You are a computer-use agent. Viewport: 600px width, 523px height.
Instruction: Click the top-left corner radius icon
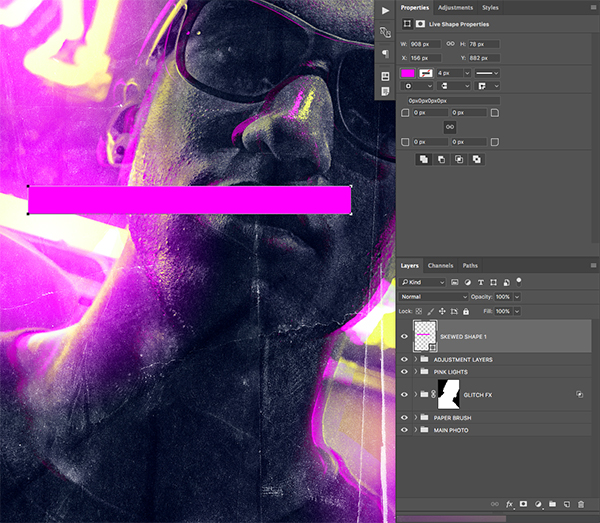(405, 112)
